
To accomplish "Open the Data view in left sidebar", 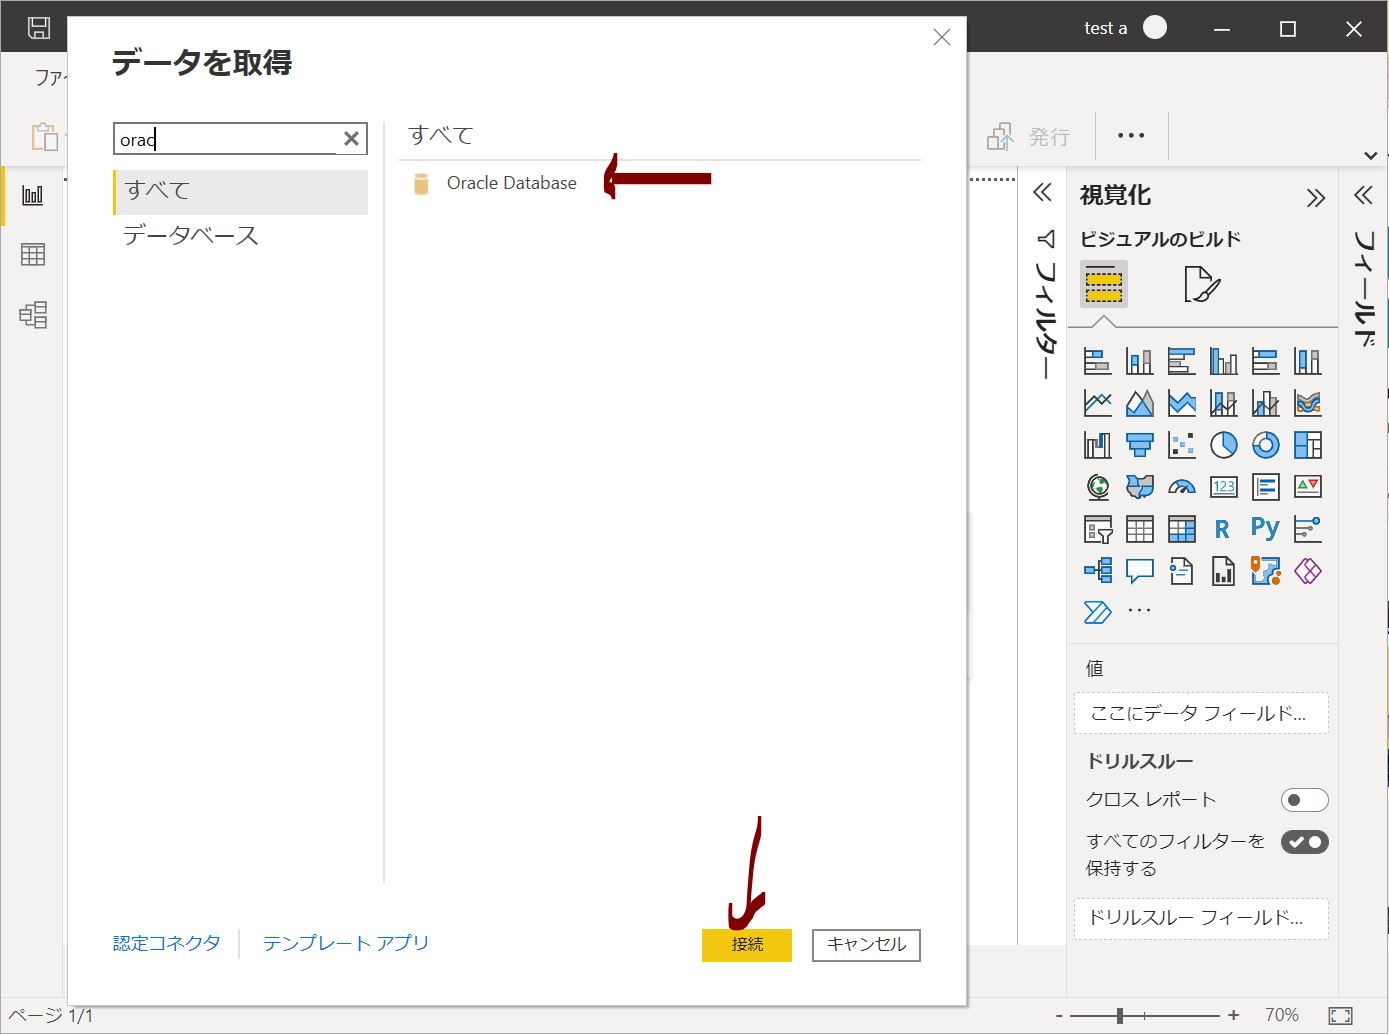I will pyautogui.click(x=33, y=255).
